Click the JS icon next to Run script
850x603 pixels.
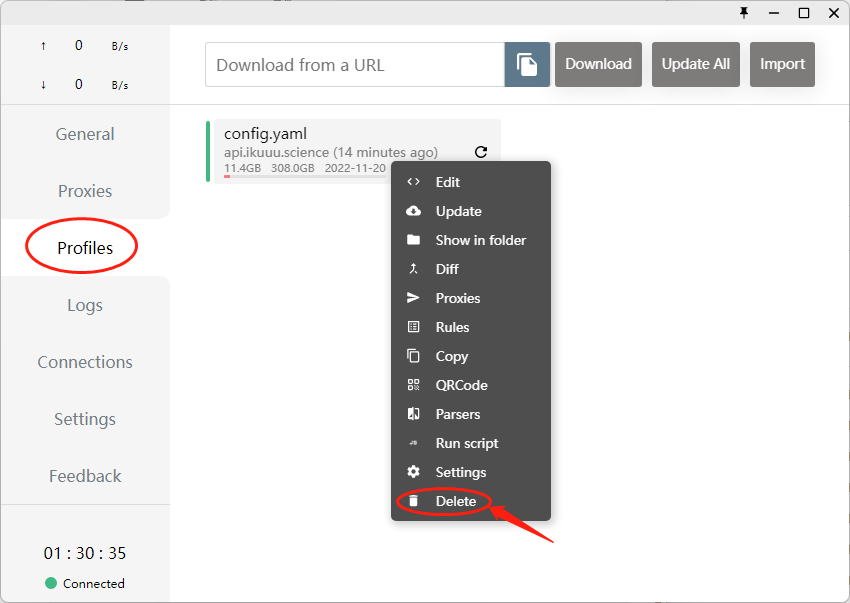[414, 443]
